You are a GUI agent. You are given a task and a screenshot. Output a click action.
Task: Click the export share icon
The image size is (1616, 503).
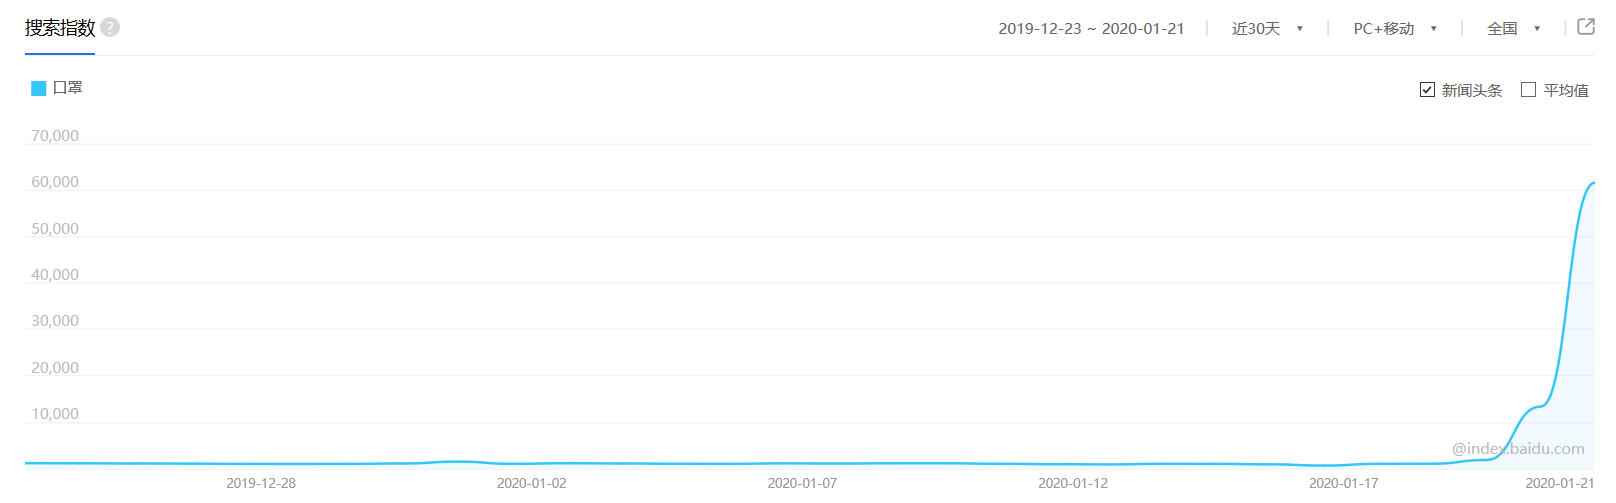(x=1586, y=27)
